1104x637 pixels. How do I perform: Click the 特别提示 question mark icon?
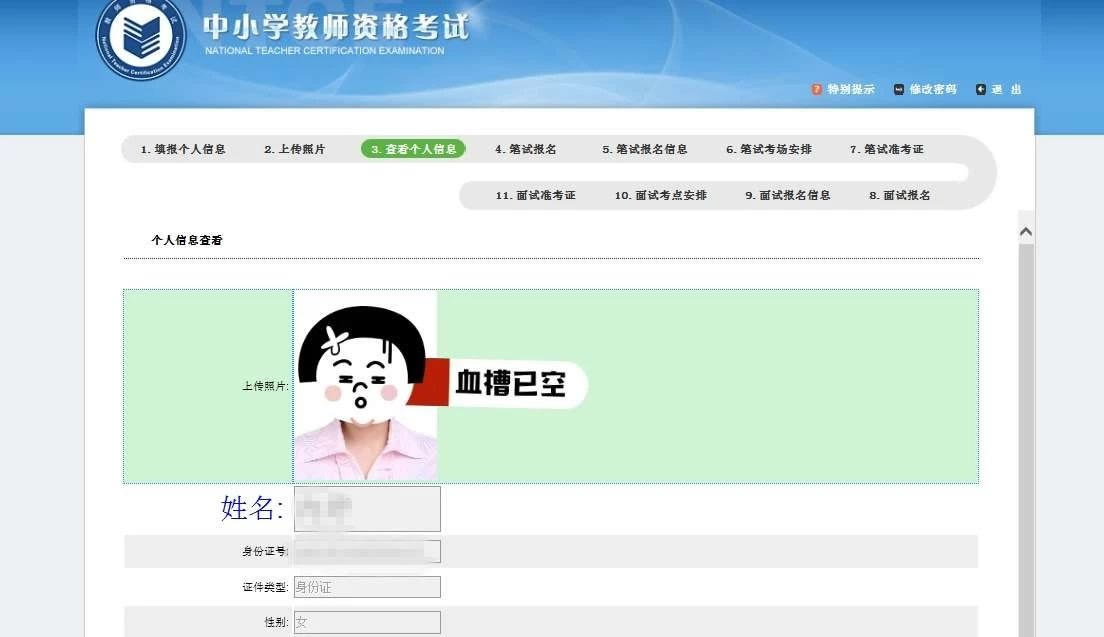coord(816,89)
